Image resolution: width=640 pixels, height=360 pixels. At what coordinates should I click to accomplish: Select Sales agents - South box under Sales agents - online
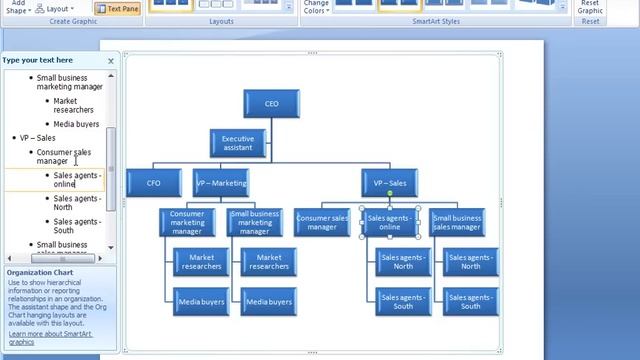point(403,302)
